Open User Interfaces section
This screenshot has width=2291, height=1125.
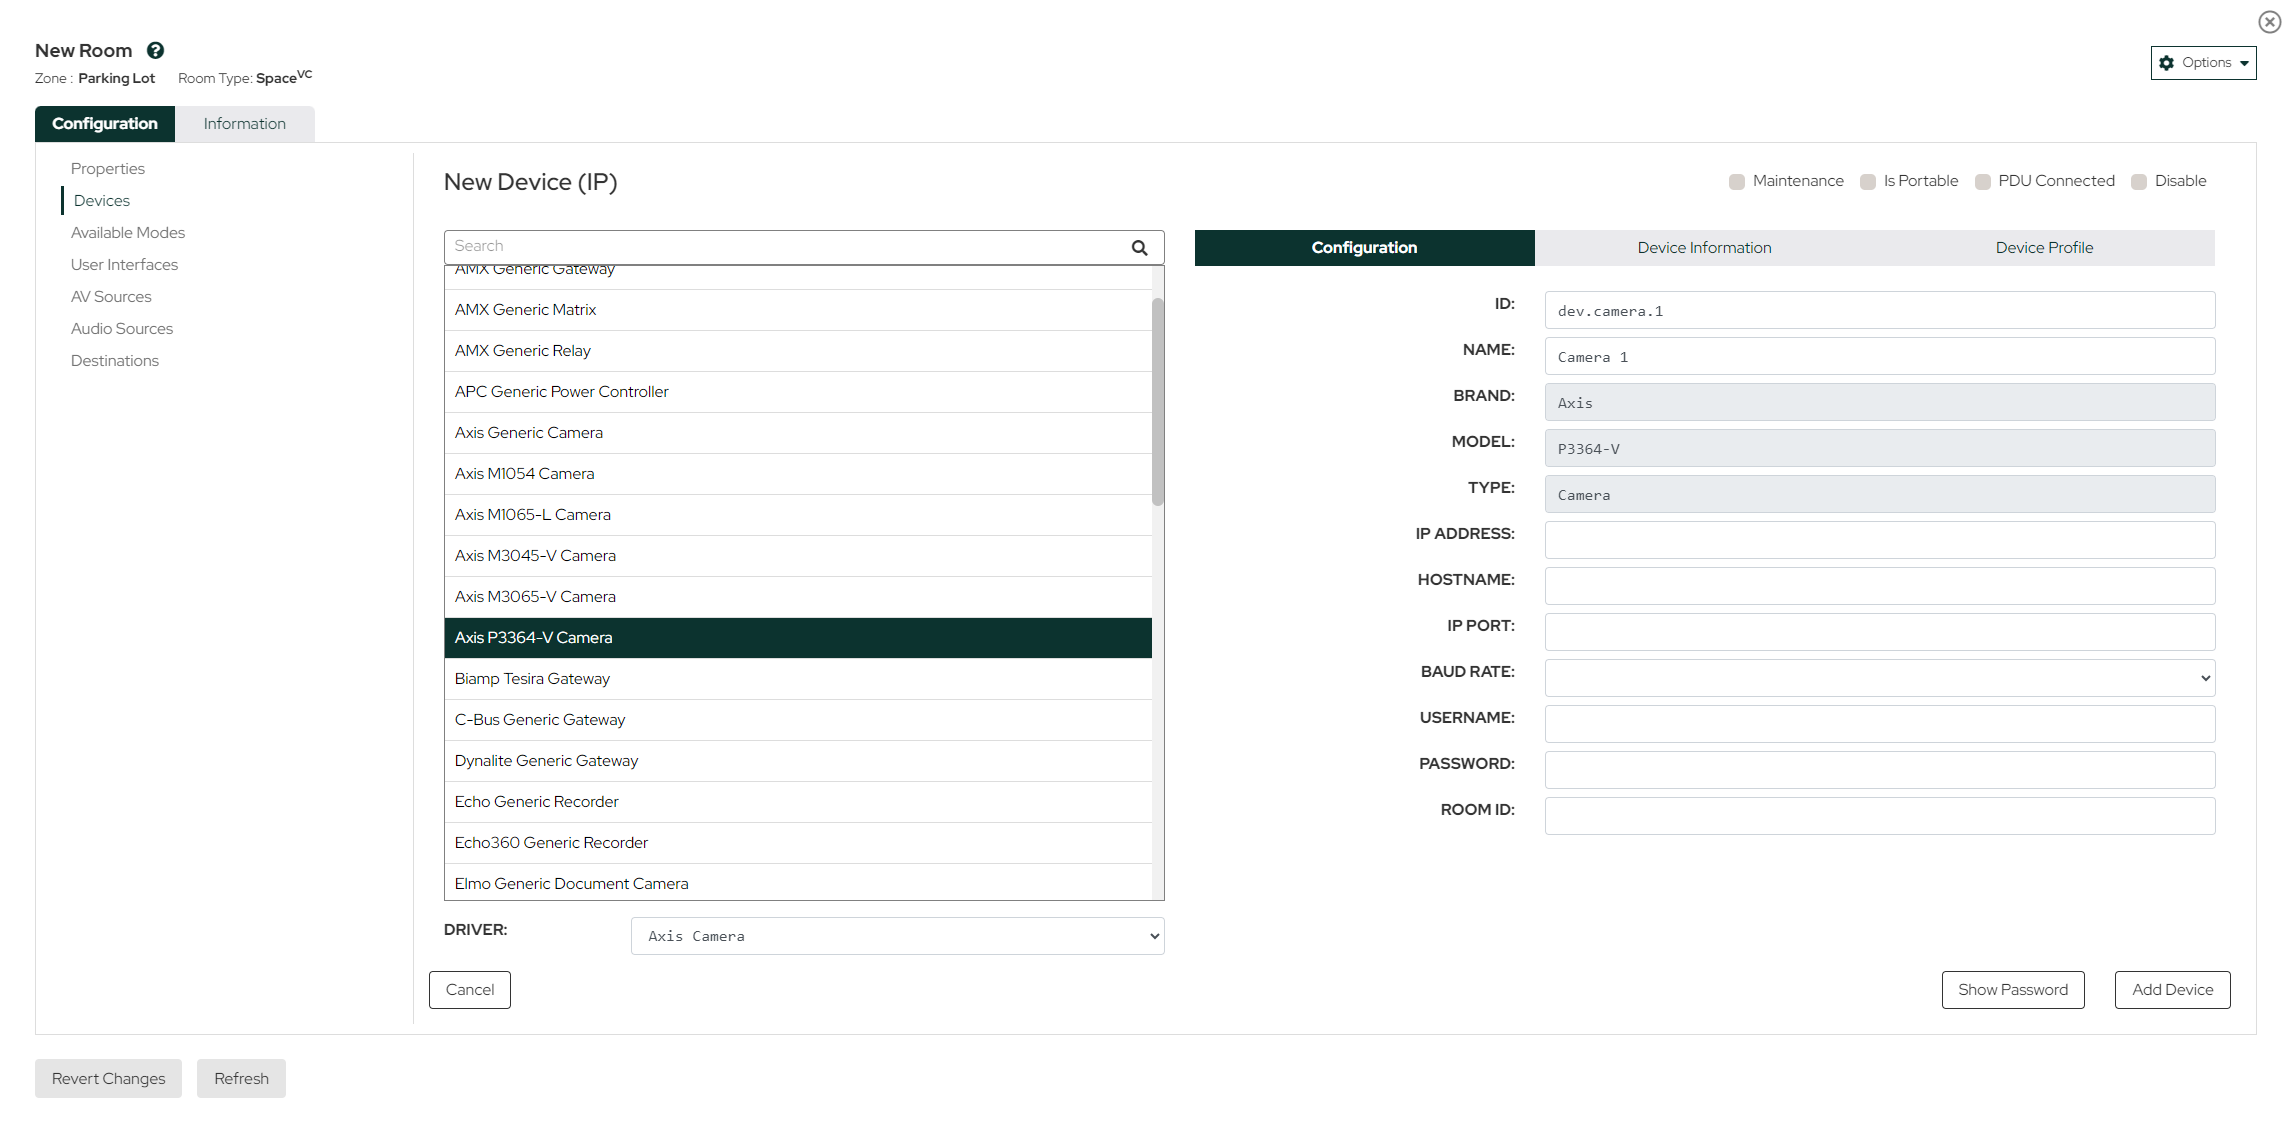click(124, 265)
